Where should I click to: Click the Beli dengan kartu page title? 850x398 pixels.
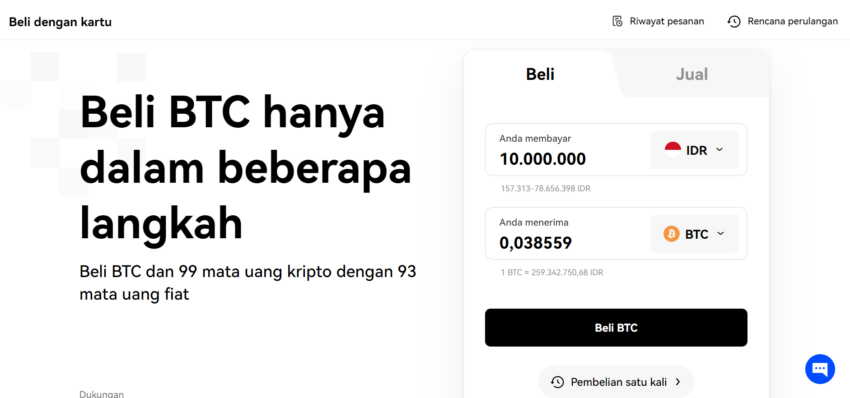(60, 22)
